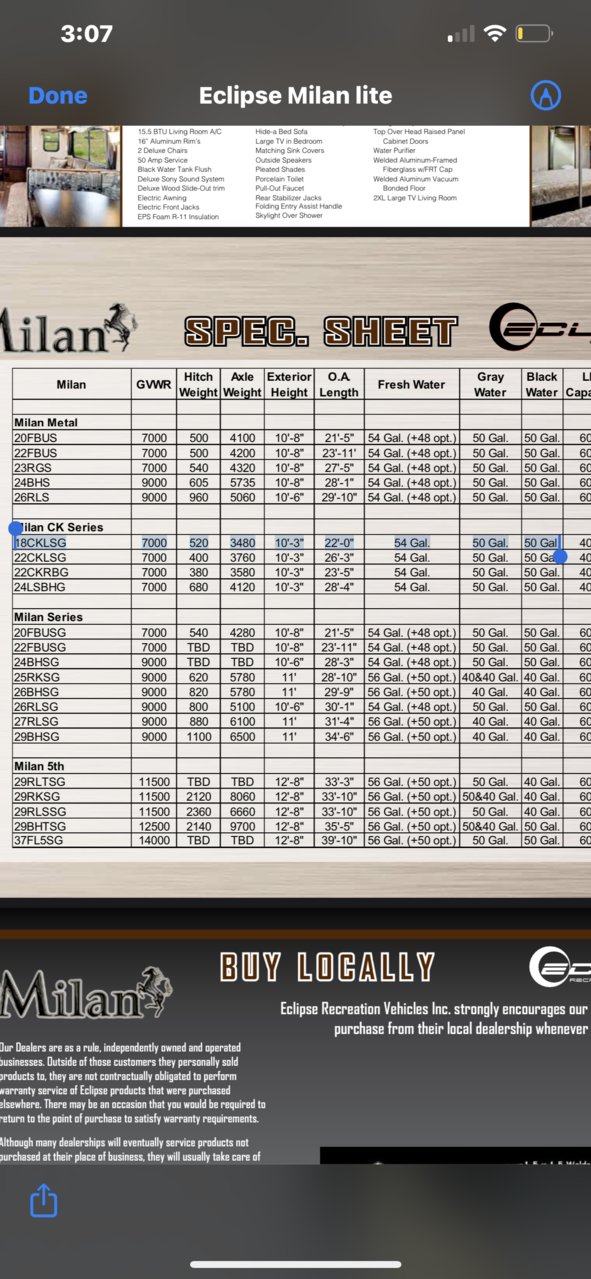This screenshot has height=1279, width=591.
Task: Tap the 1100 hitch weight value
Action: click(x=199, y=737)
